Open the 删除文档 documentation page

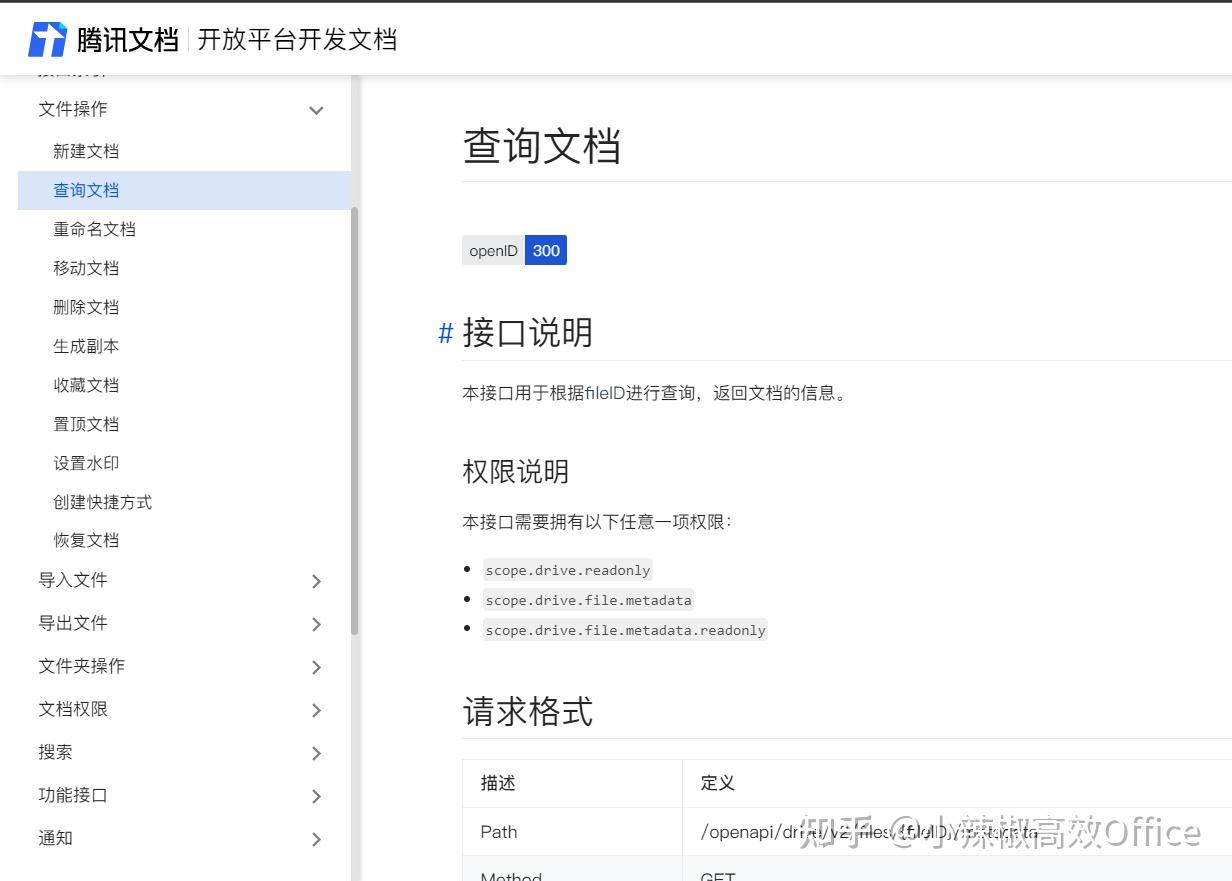click(x=86, y=307)
